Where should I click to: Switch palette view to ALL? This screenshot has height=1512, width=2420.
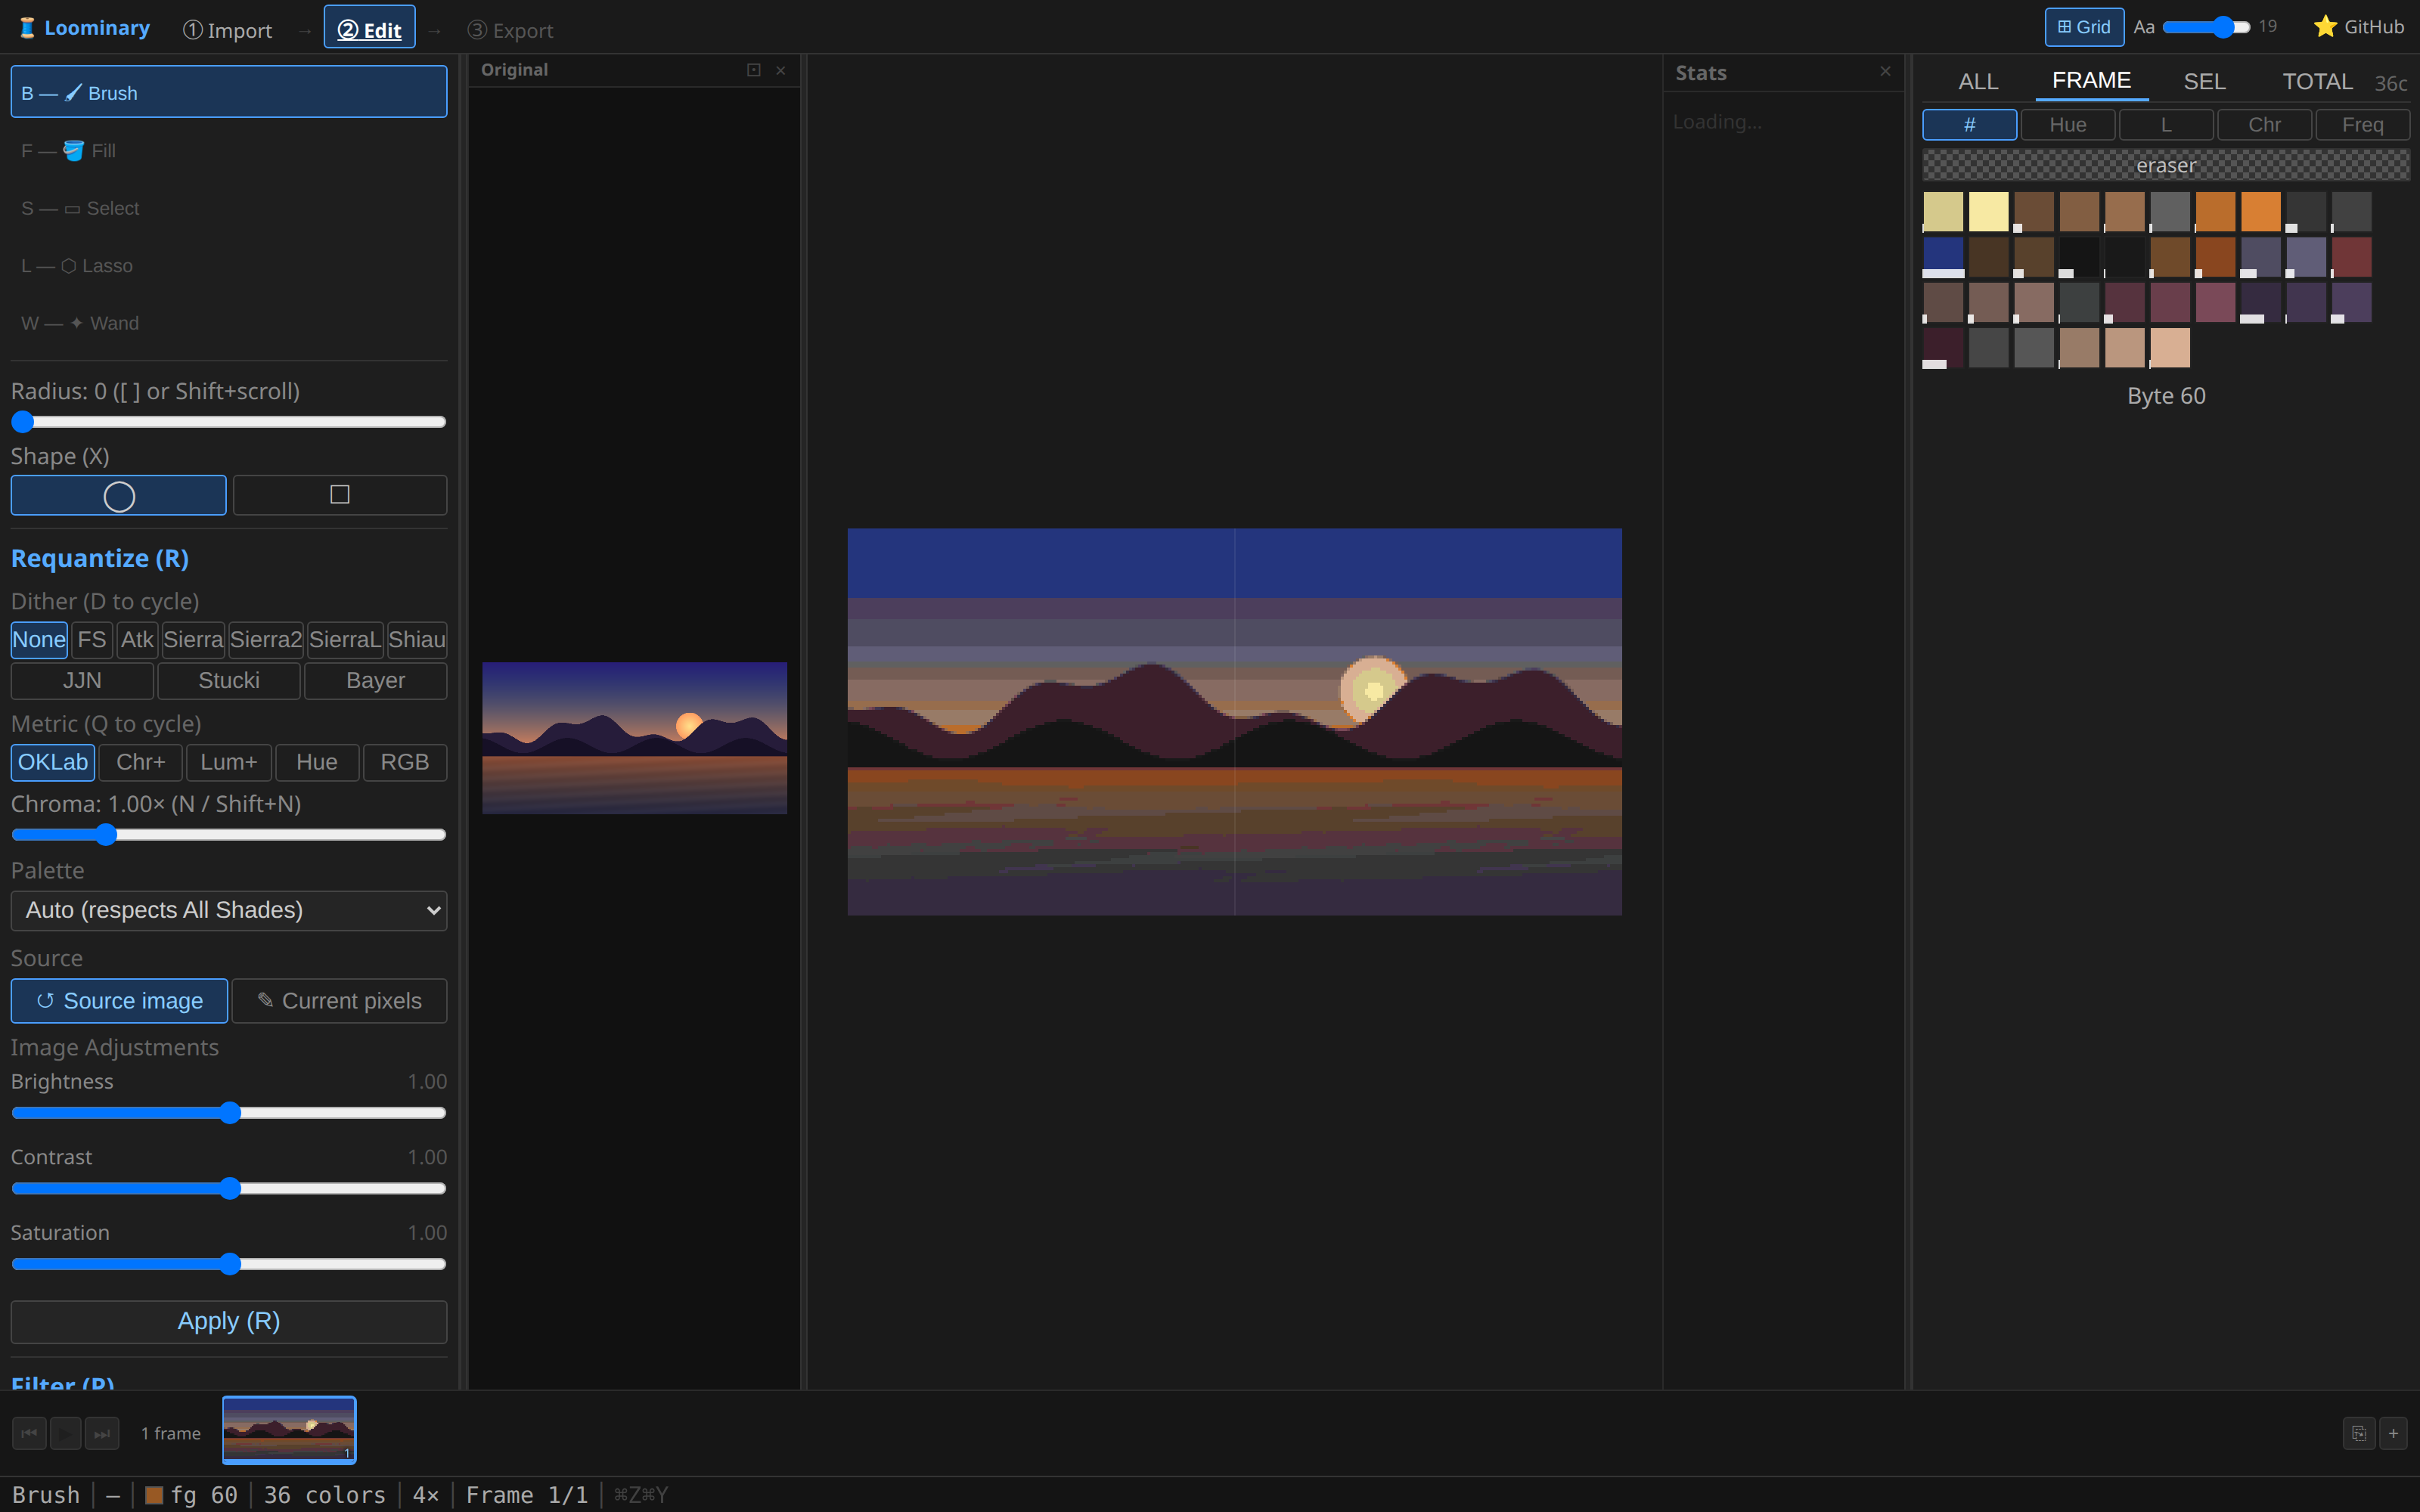1978,81
